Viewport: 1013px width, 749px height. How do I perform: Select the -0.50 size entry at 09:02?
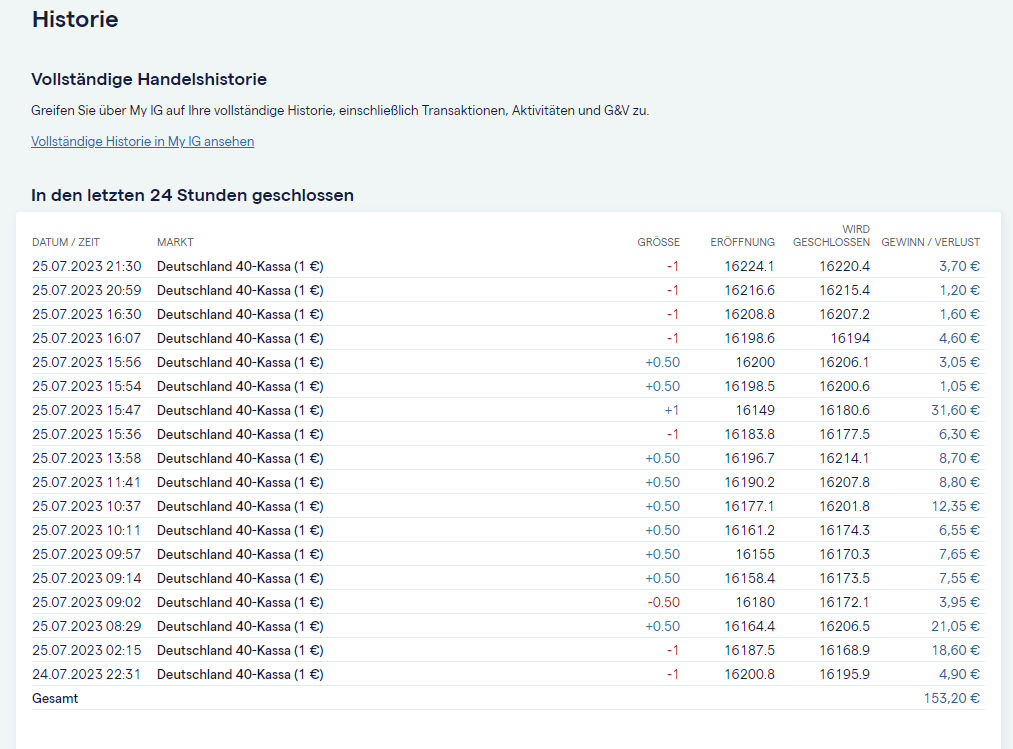[x=662, y=603]
